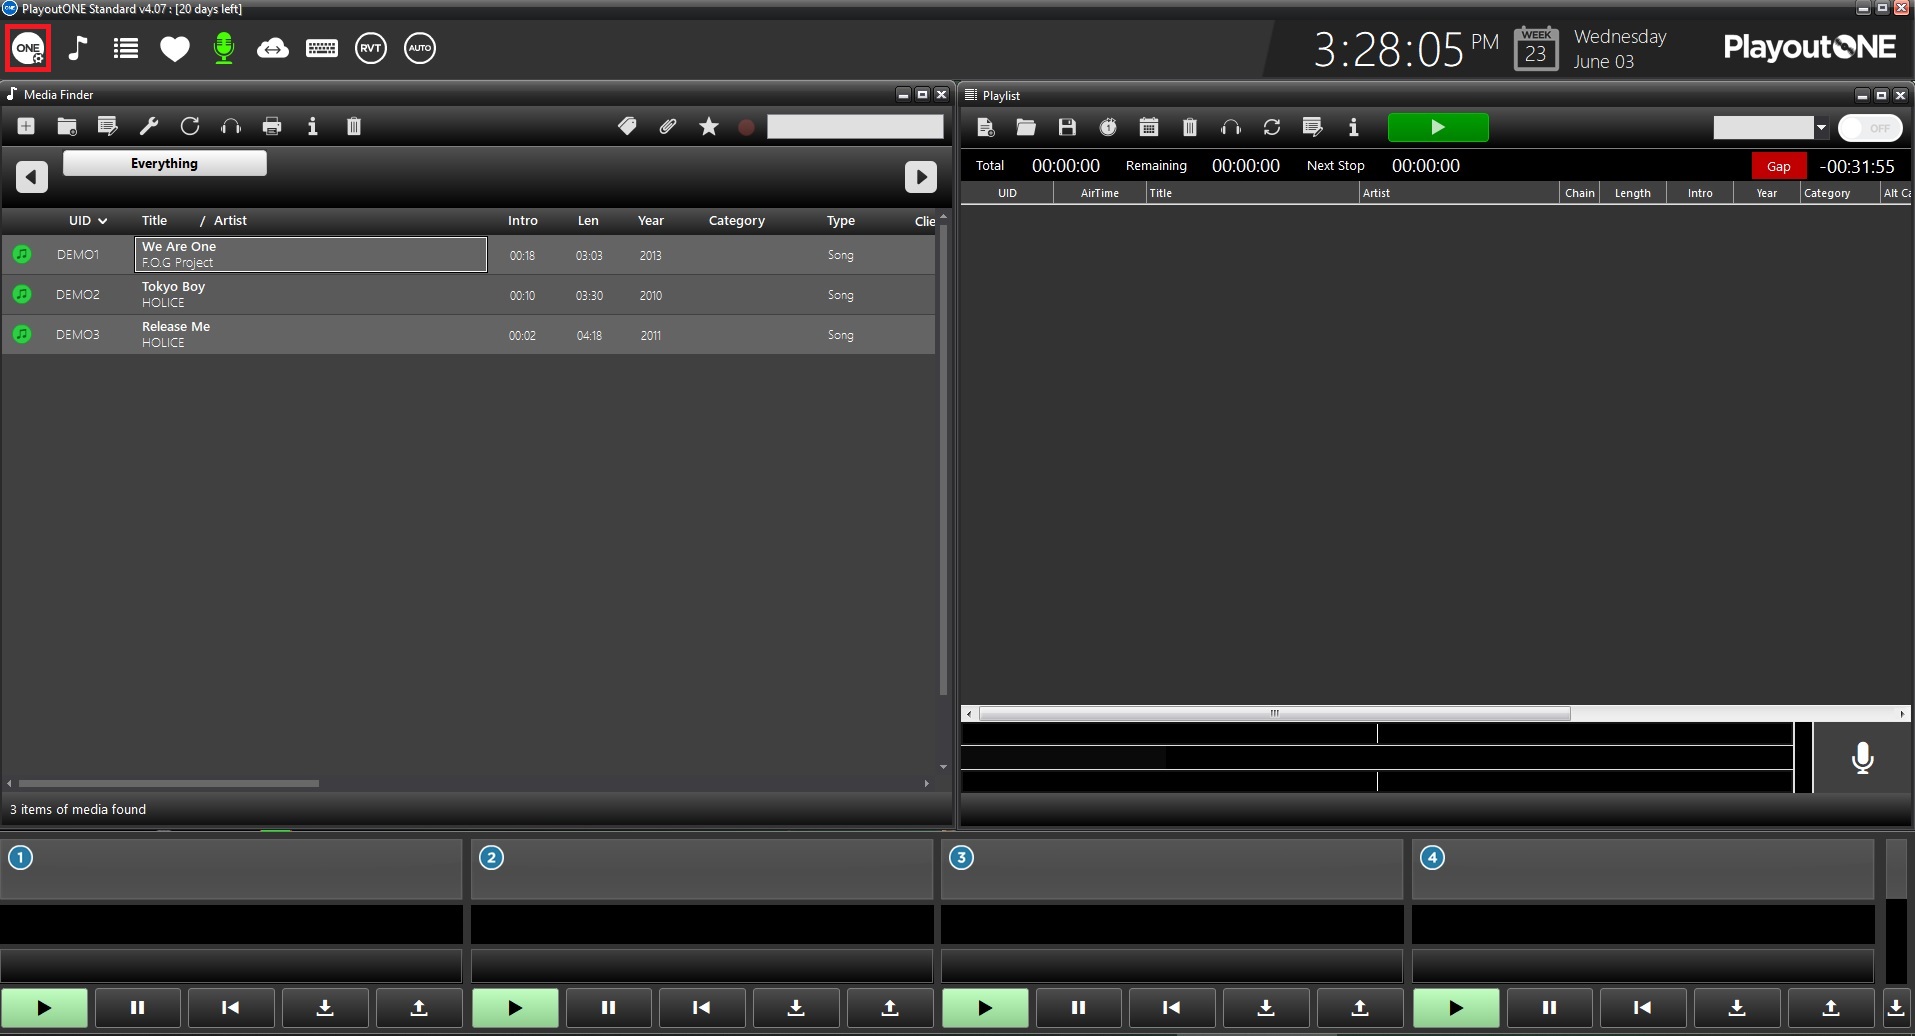Click the keyboard hotkeys icon
This screenshot has height=1036, width=1915.
click(321, 48)
